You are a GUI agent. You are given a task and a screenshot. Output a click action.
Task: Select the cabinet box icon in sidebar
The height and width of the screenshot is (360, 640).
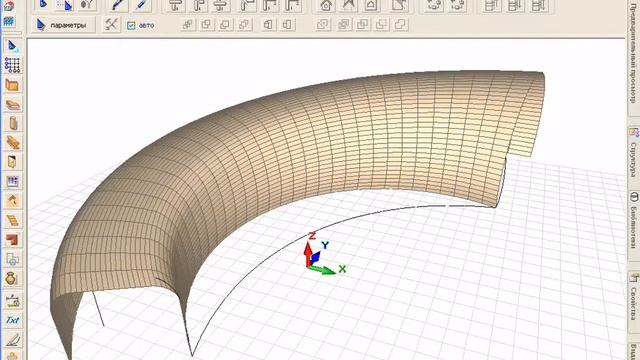tap(12, 85)
